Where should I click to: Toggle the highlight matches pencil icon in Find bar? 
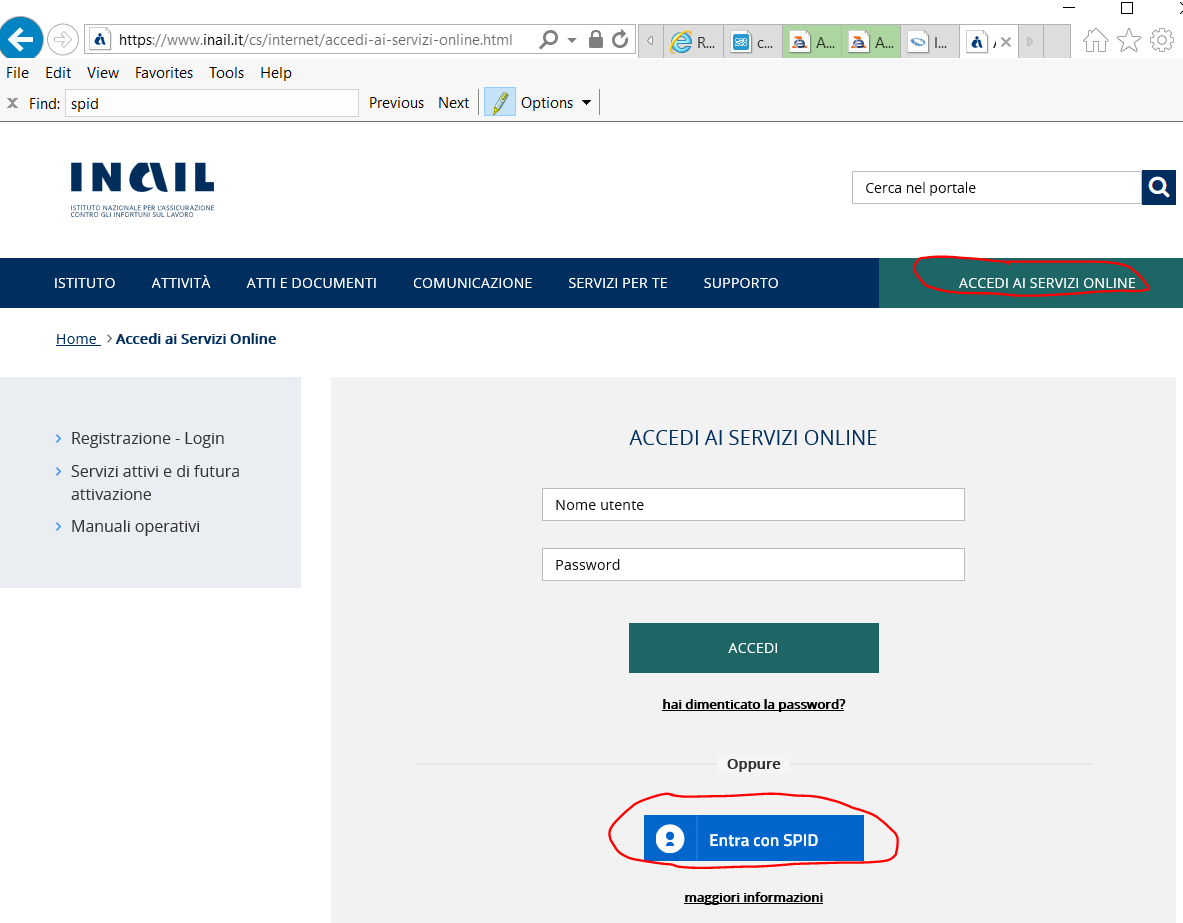499,103
